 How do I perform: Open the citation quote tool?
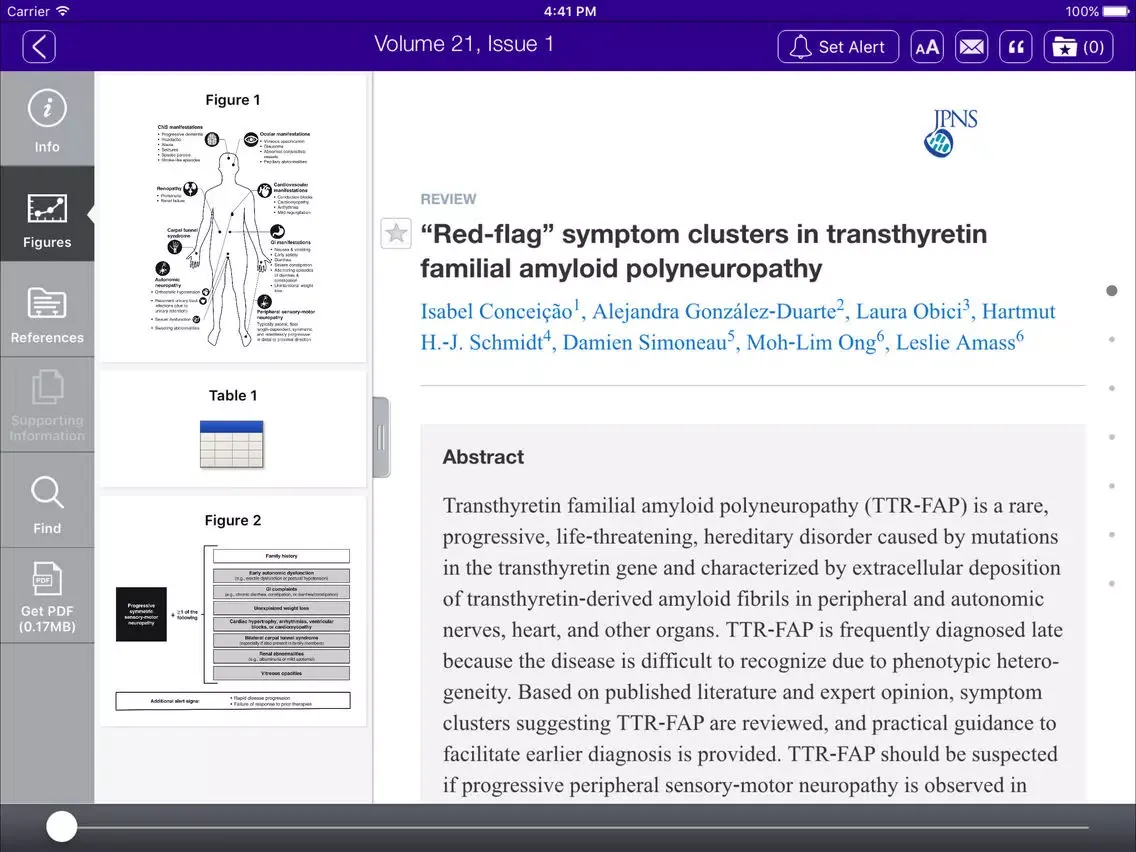(1015, 46)
